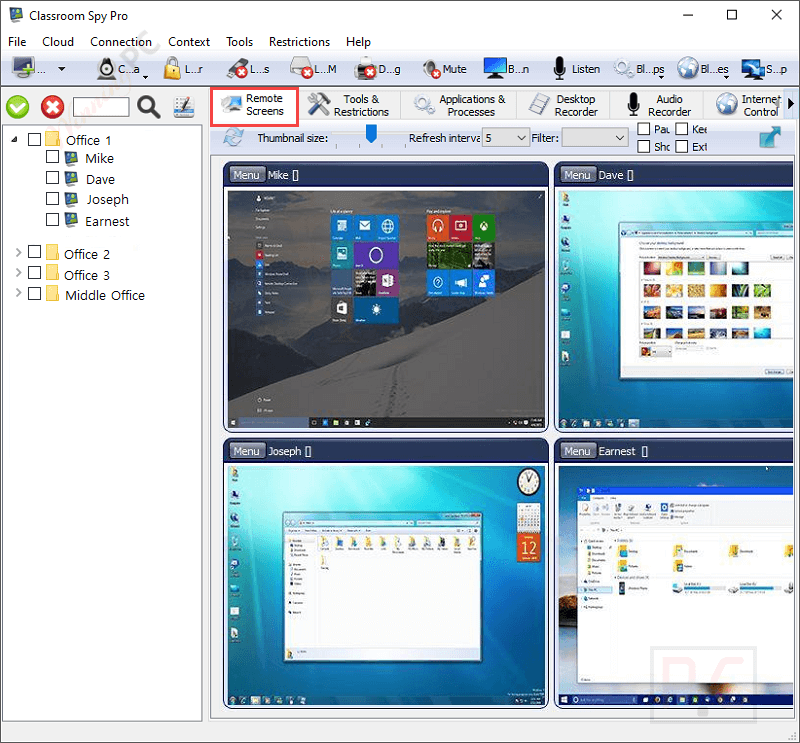Click Earnest's remote screen thumbnail

[x=676, y=582]
